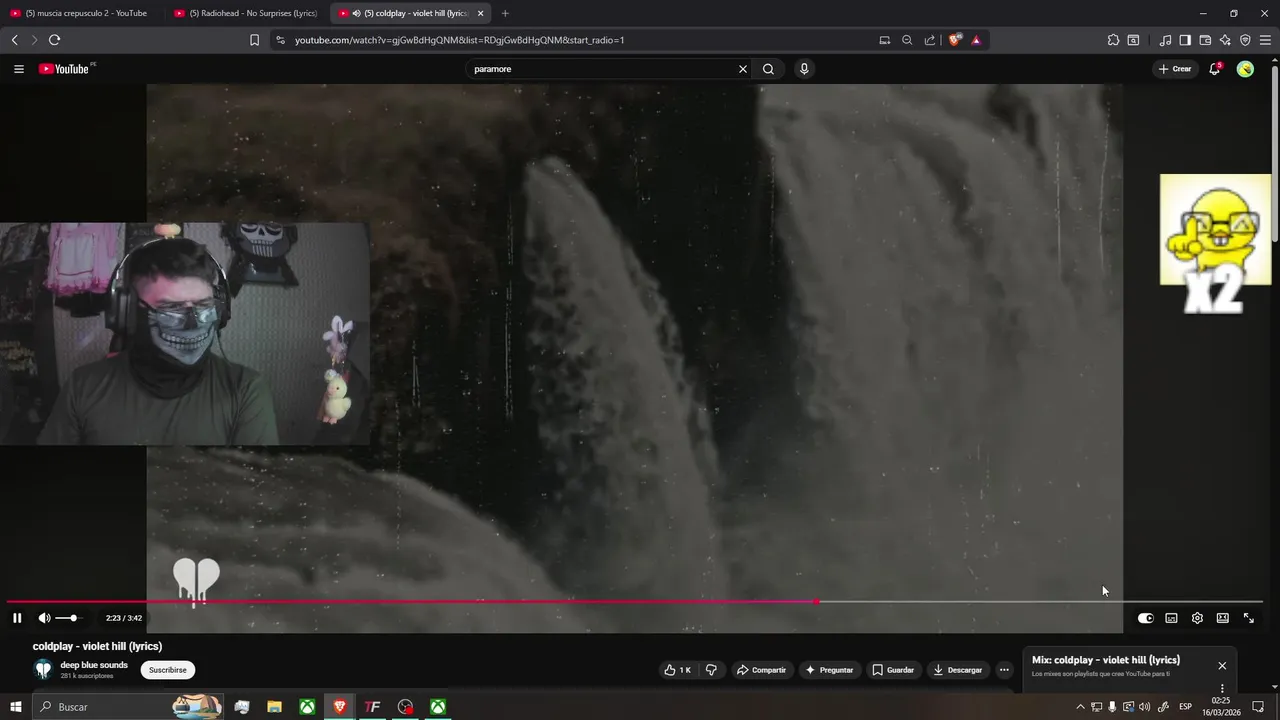Image resolution: width=1280 pixels, height=720 pixels.
Task: Toggle subtitles in the player
Action: tap(1171, 618)
